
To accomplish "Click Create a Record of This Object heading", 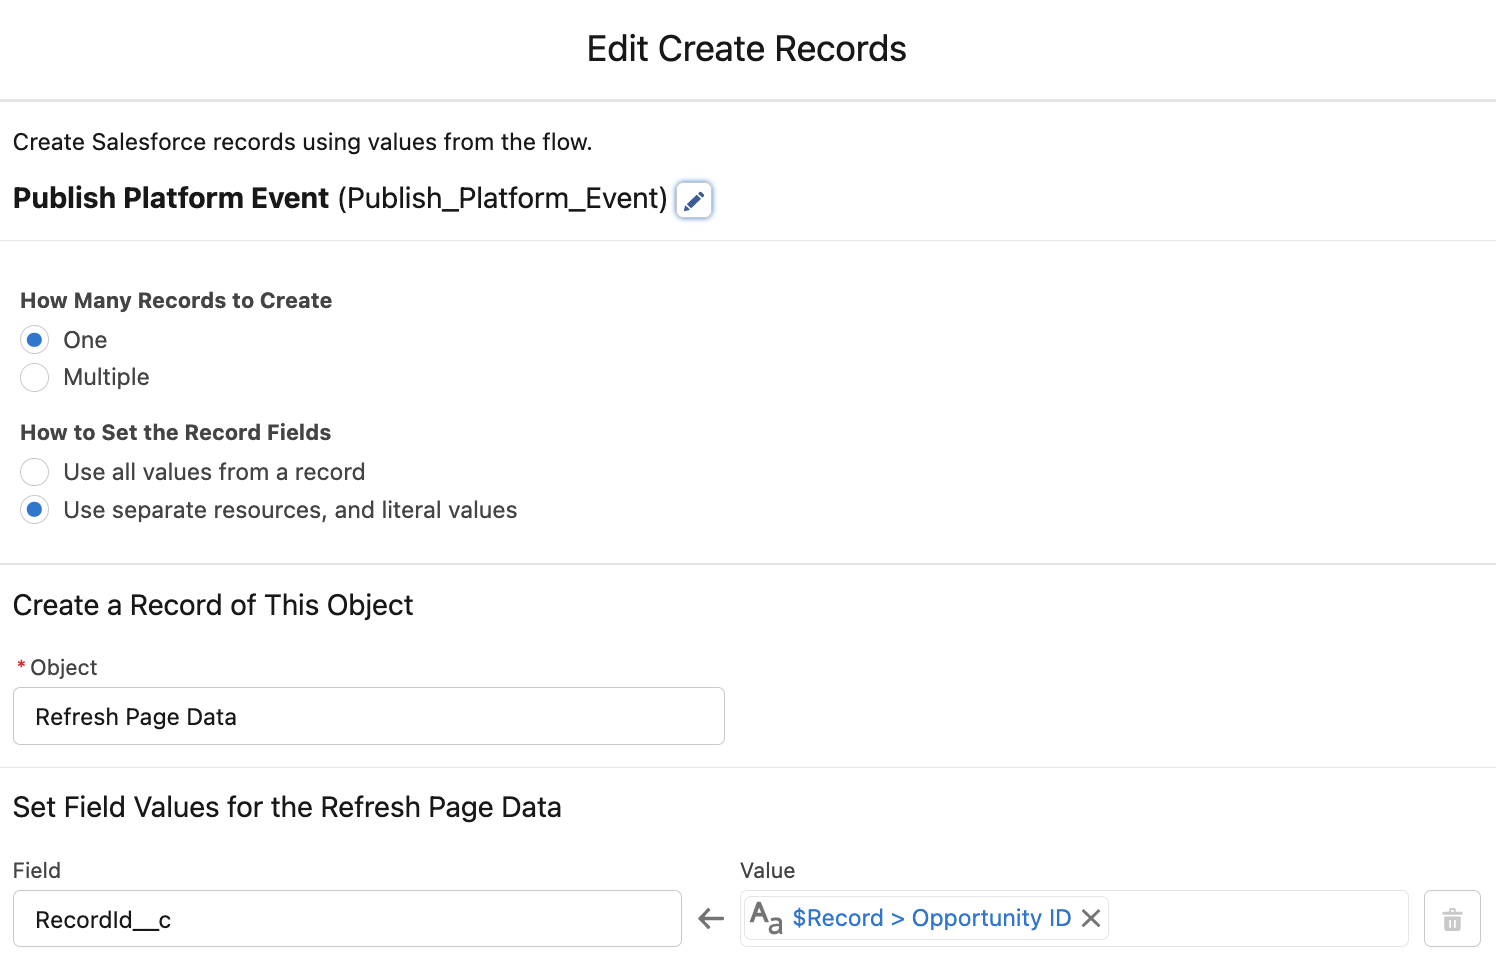I will pos(213,606).
